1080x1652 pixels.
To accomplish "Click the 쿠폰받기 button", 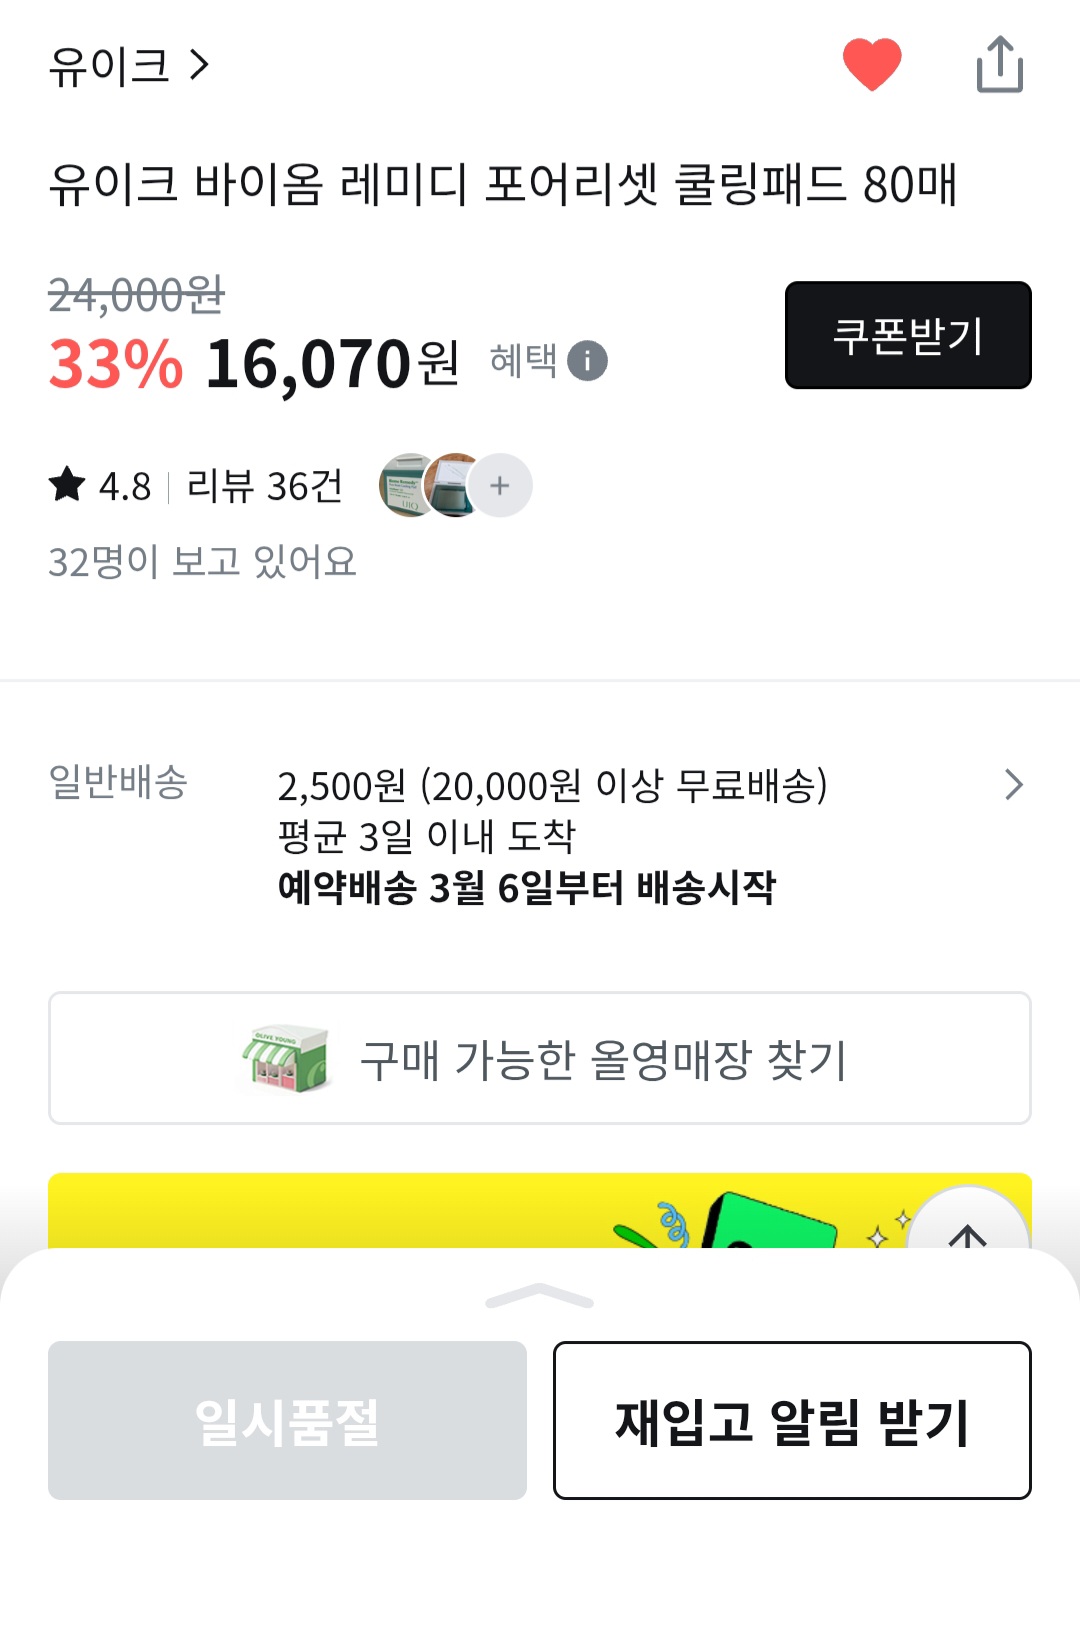I will (x=908, y=335).
